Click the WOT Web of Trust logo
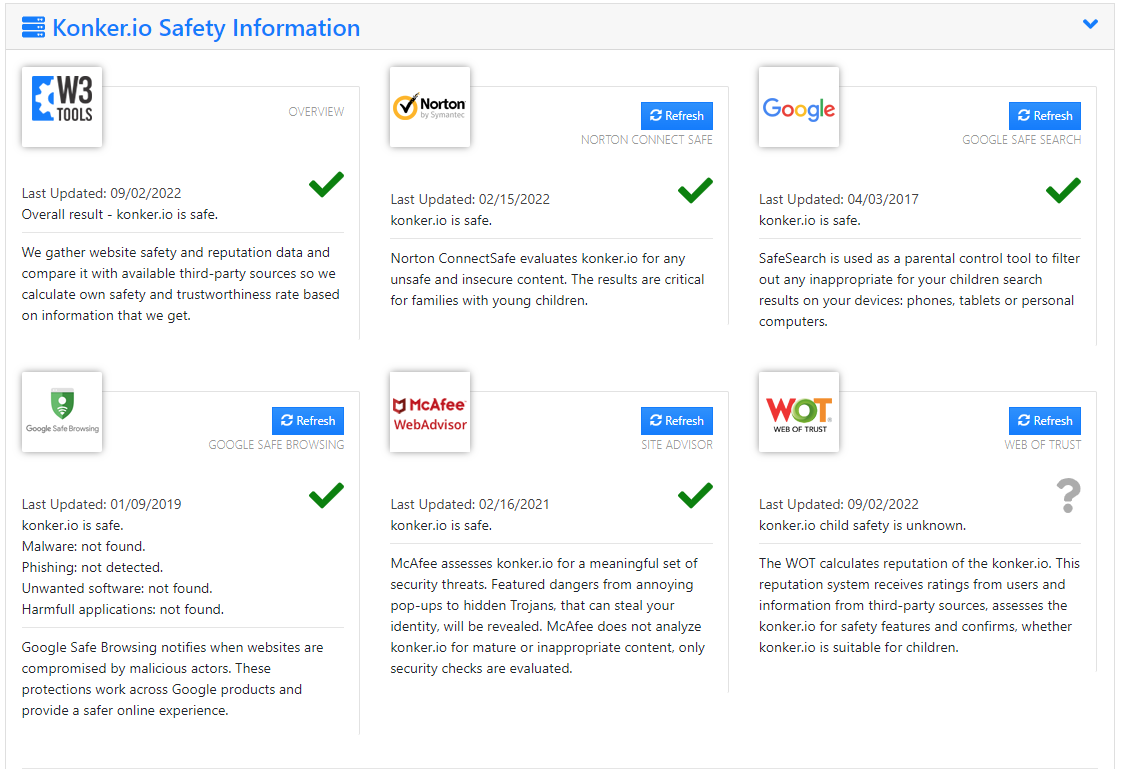This screenshot has width=1121, height=769. 799,412
